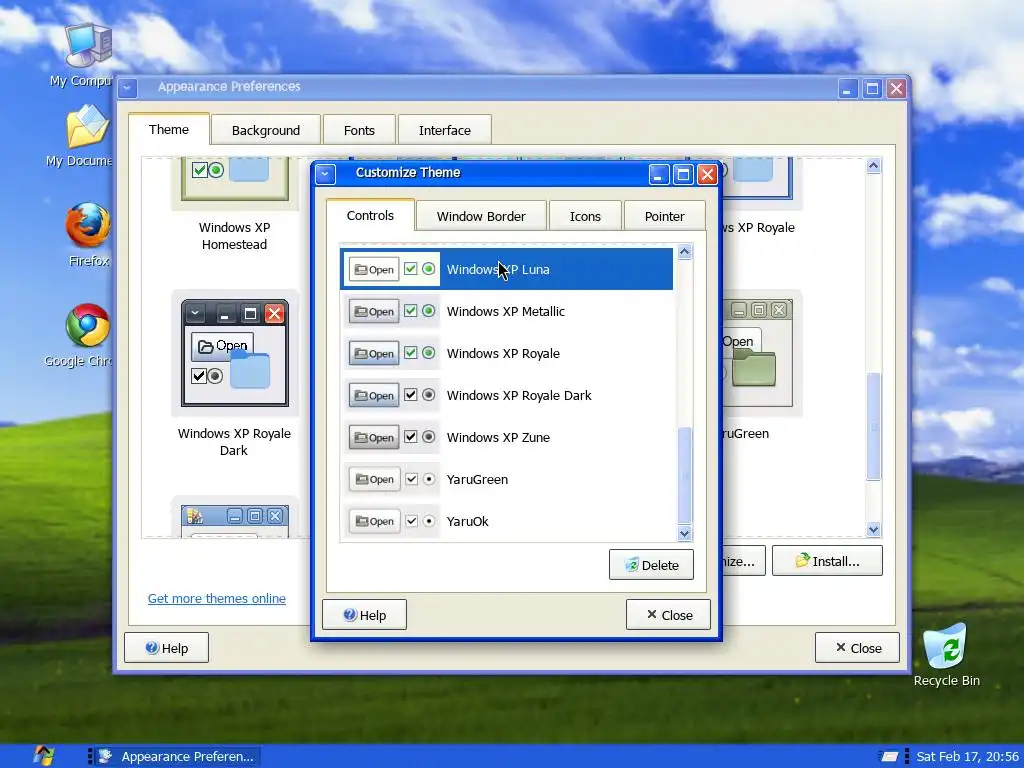
Task: Click Open preview icon for YaruOk
Action: pyautogui.click(x=374, y=521)
